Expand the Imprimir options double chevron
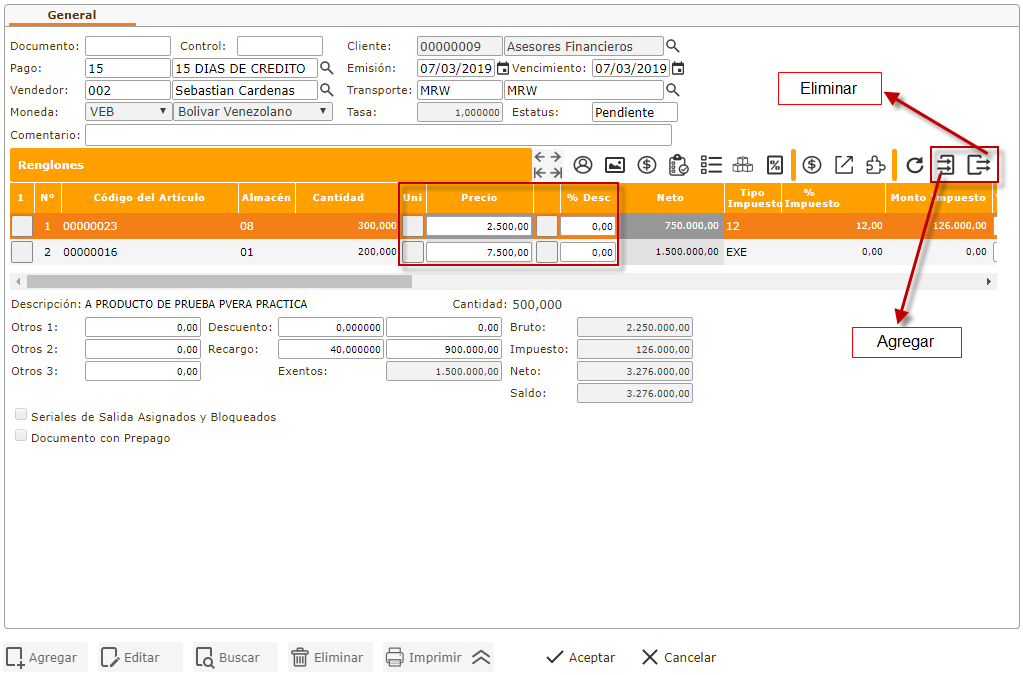Screen dimensions: 1023x675 tap(481, 657)
